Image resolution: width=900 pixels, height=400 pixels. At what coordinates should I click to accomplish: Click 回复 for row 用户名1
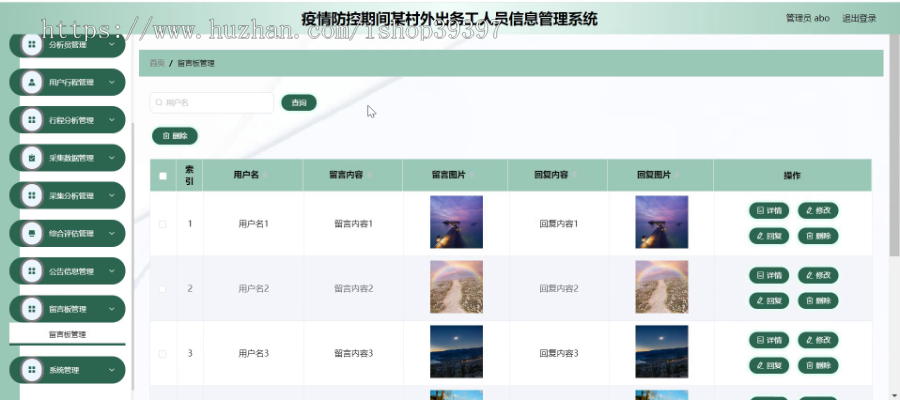(x=769, y=235)
